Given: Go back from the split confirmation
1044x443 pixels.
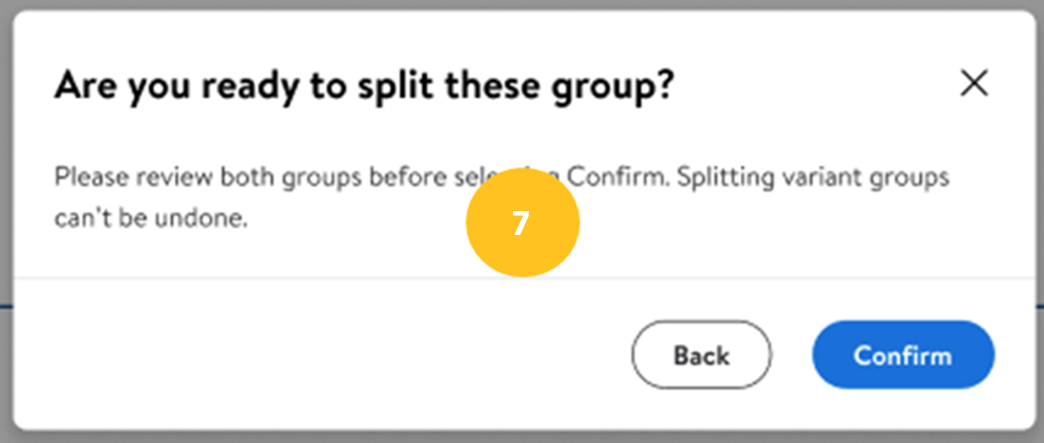Looking at the screenshot, I should click(701, 355).
